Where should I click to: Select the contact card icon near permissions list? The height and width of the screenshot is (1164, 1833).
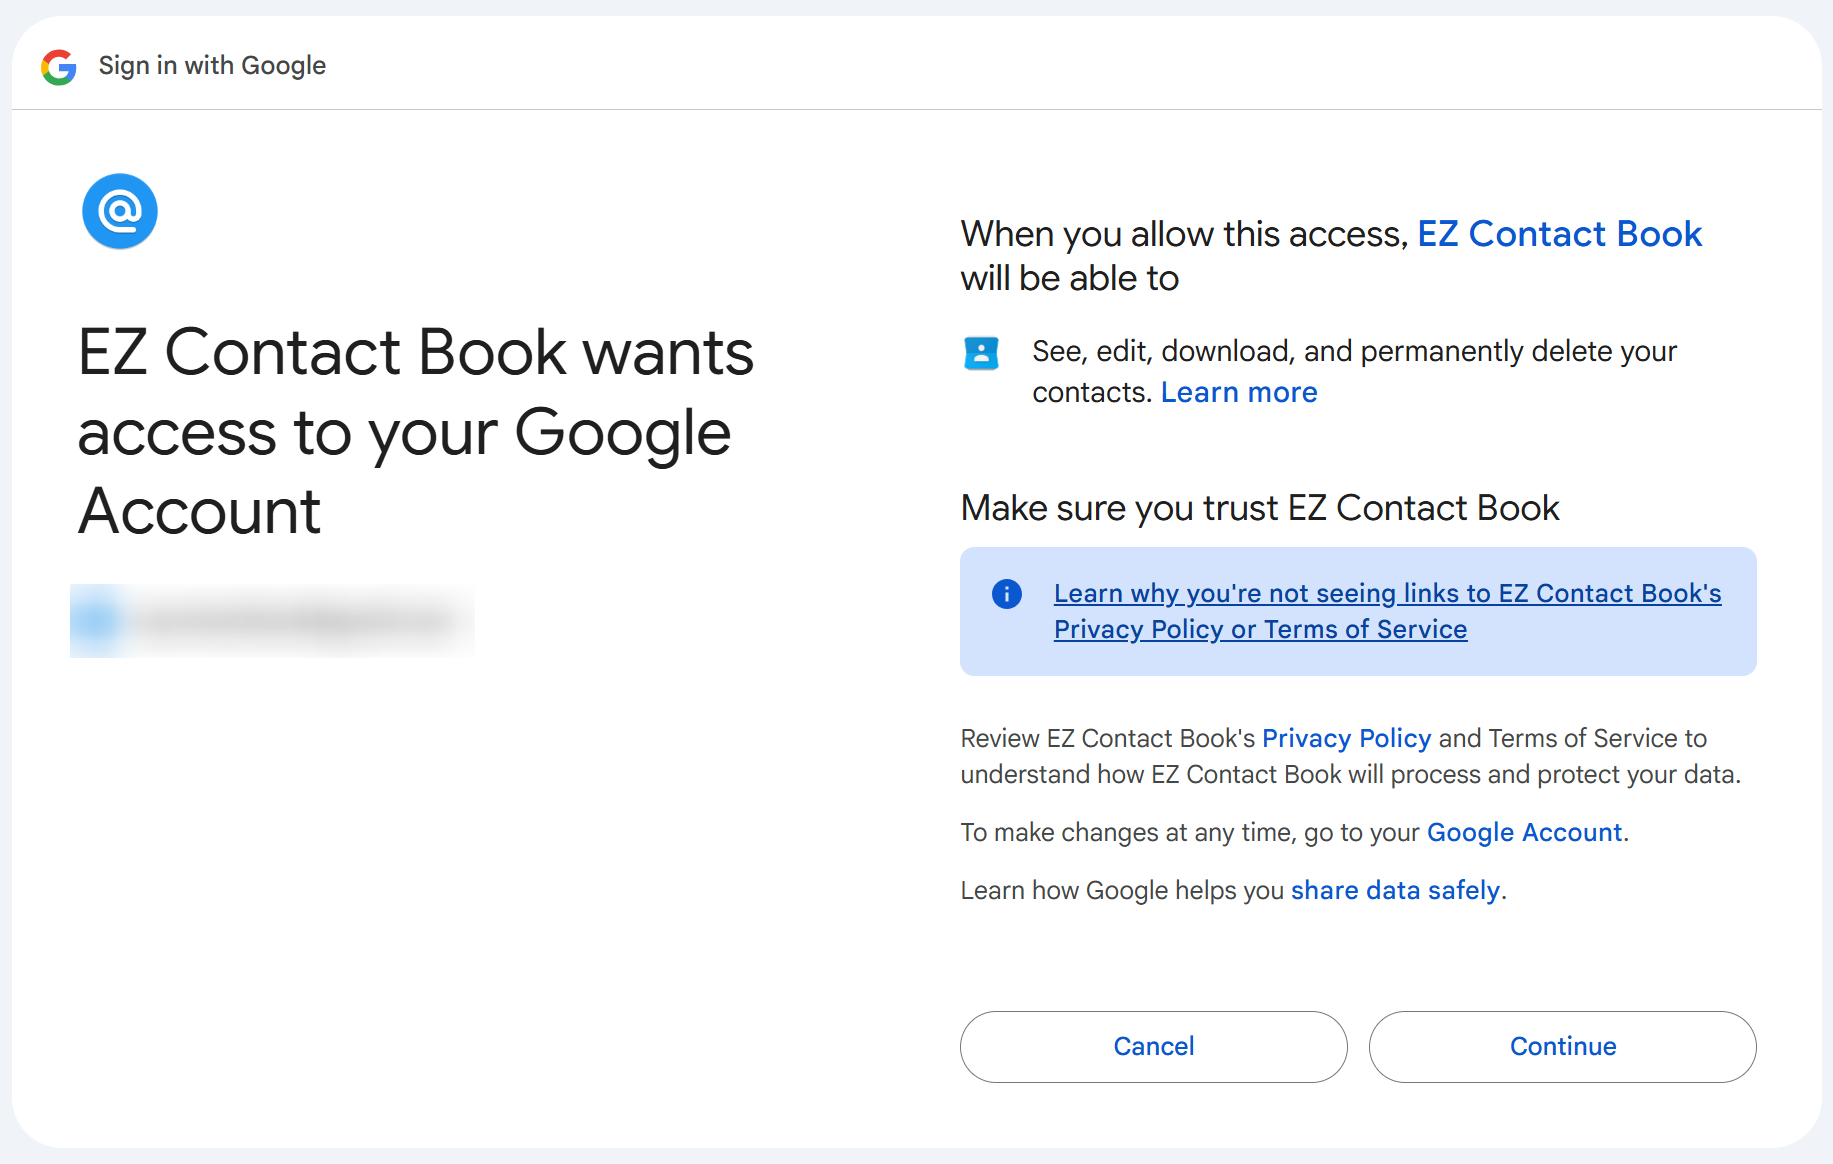982,353
